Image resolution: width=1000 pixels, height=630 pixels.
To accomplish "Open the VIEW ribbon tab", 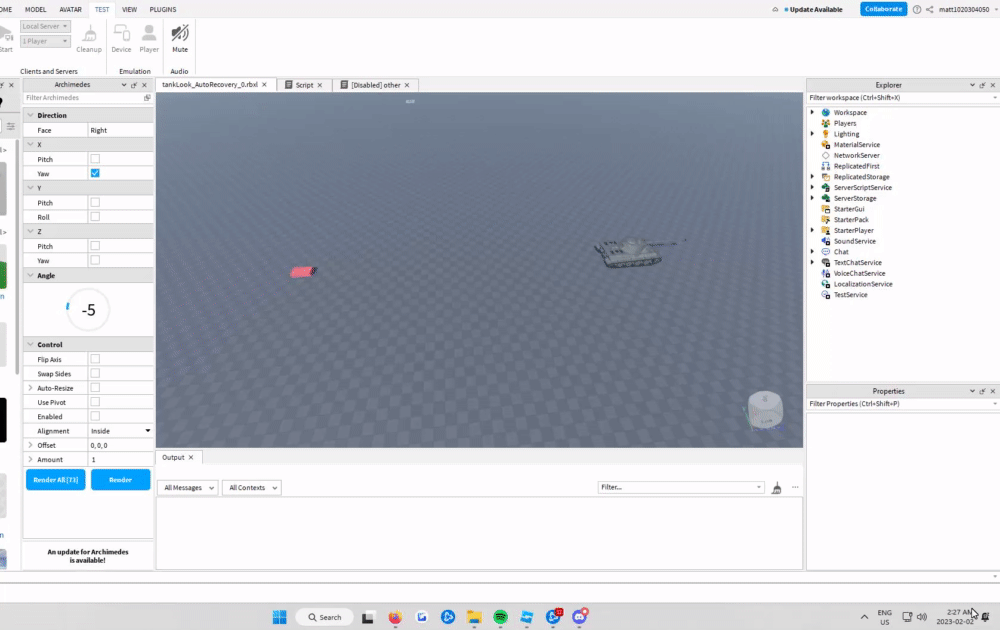I will click(129, 10).
